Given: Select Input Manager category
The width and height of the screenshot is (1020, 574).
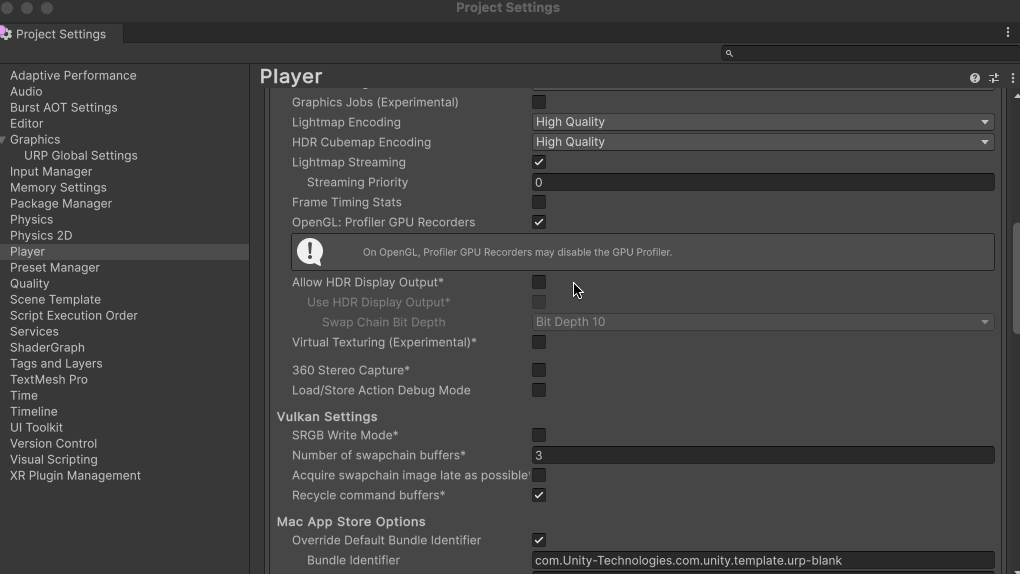Looking at the screenshot, I should (x=51, y=172).
